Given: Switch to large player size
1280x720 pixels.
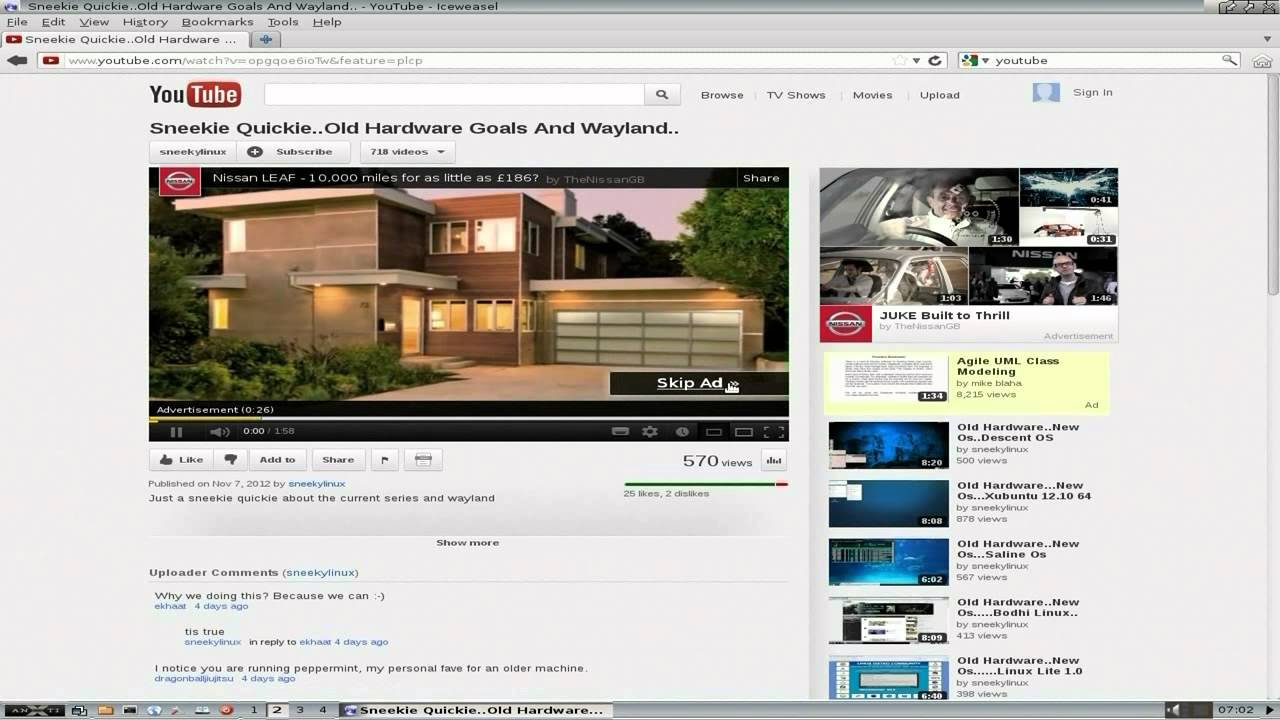Looking at the screenshot, I should [744, 432].
